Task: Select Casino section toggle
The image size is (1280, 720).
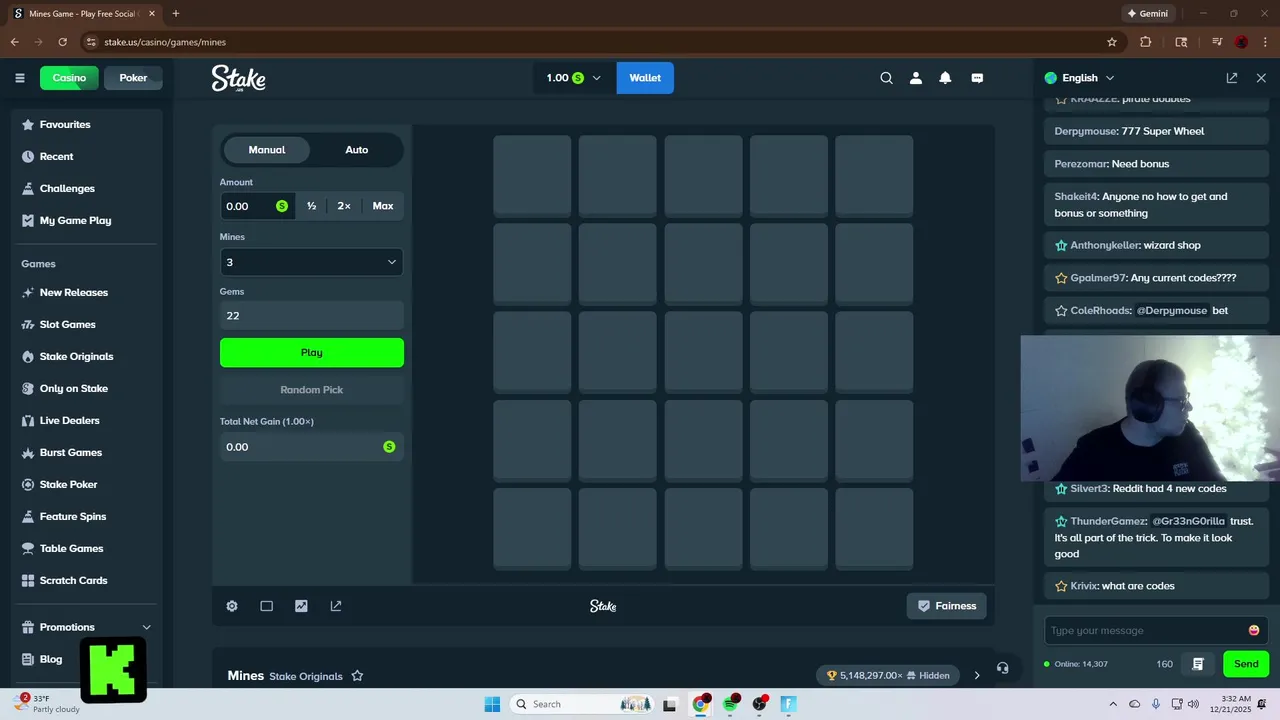Action: click(x=69, y=78)
